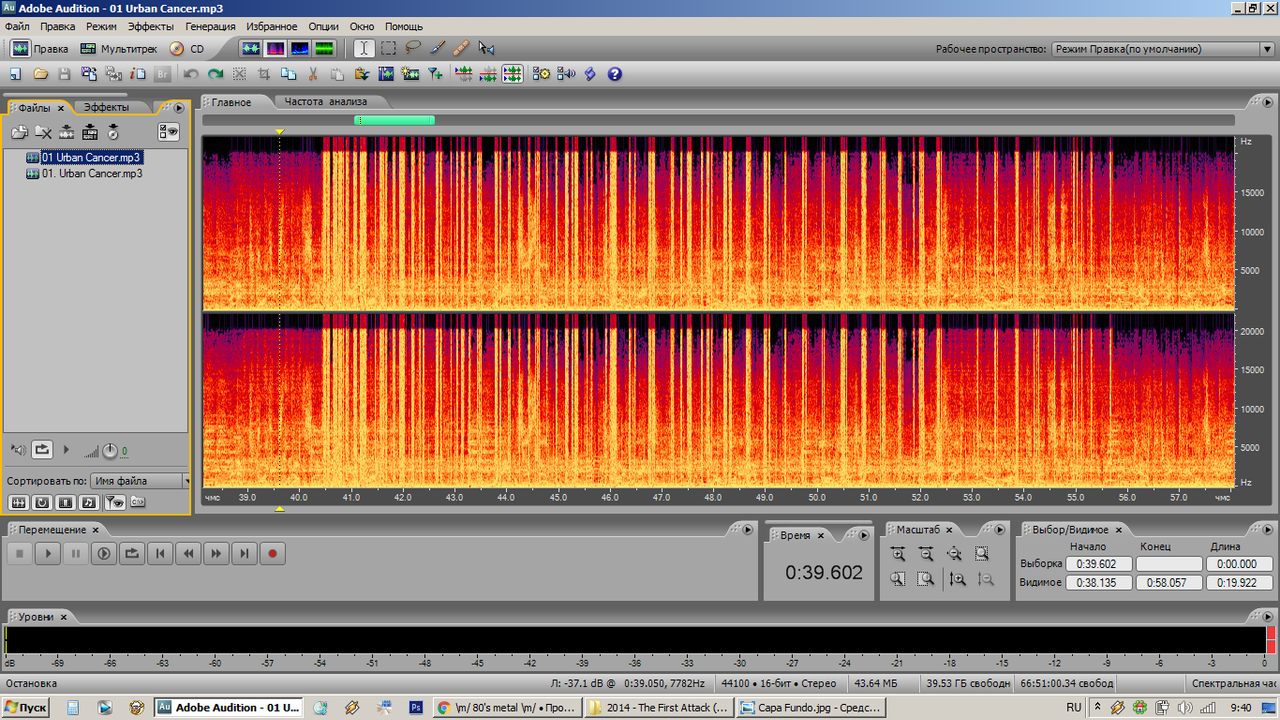This screenshot has width=1280, height=720.
Task: Open the Перемещение panel options menu
Action: 746,529
